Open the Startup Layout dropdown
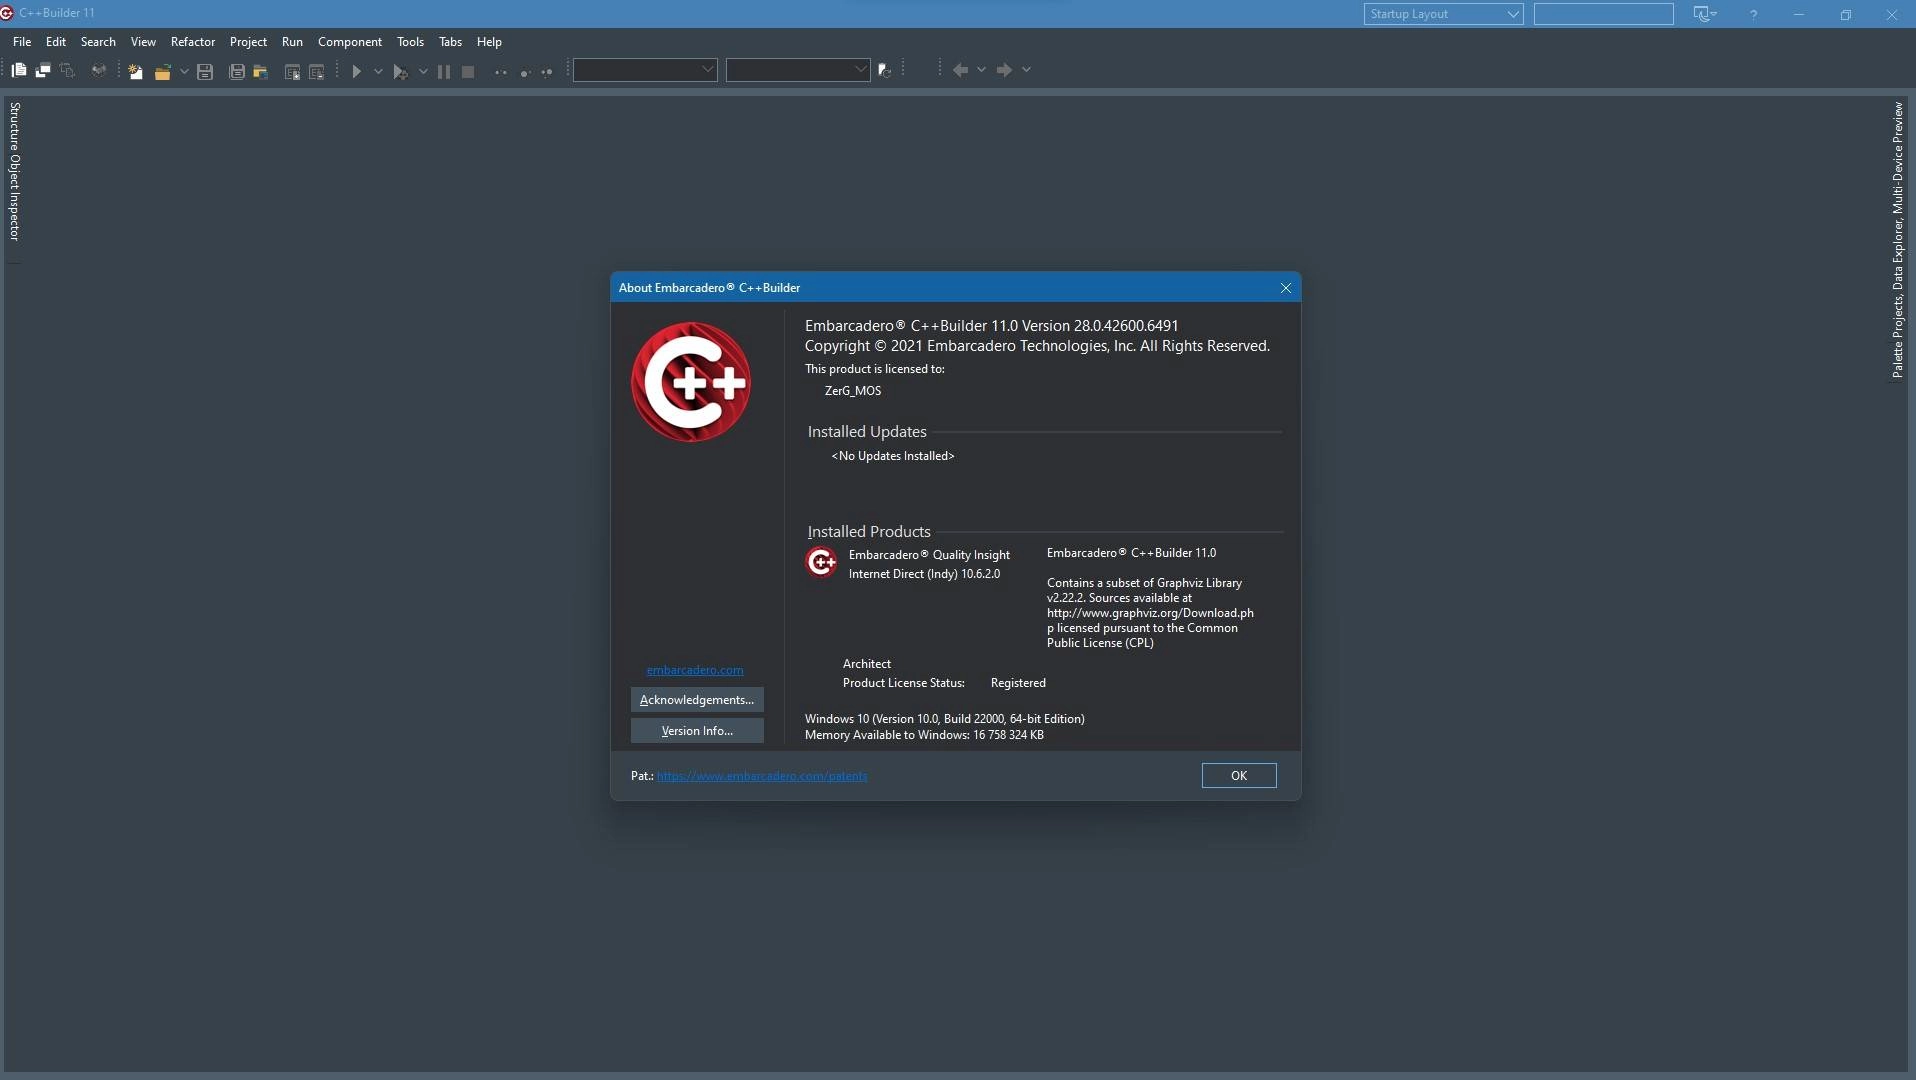This screenshot has height=1080, width=1916. coord(1443,14)
